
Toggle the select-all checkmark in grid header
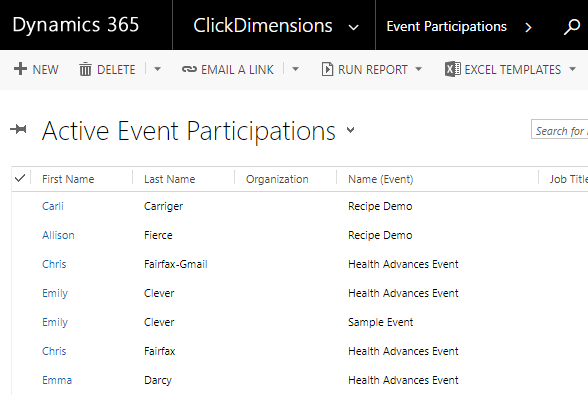20,178
